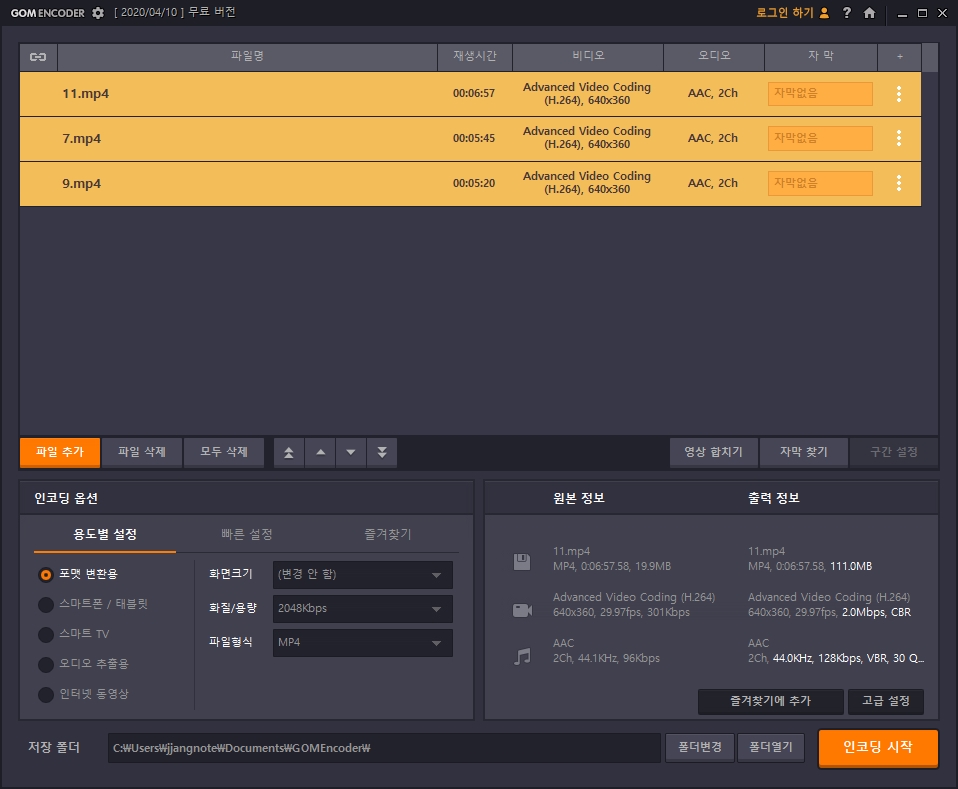
Task: Click the 폴더열기 button
Action: pos(771,747)
